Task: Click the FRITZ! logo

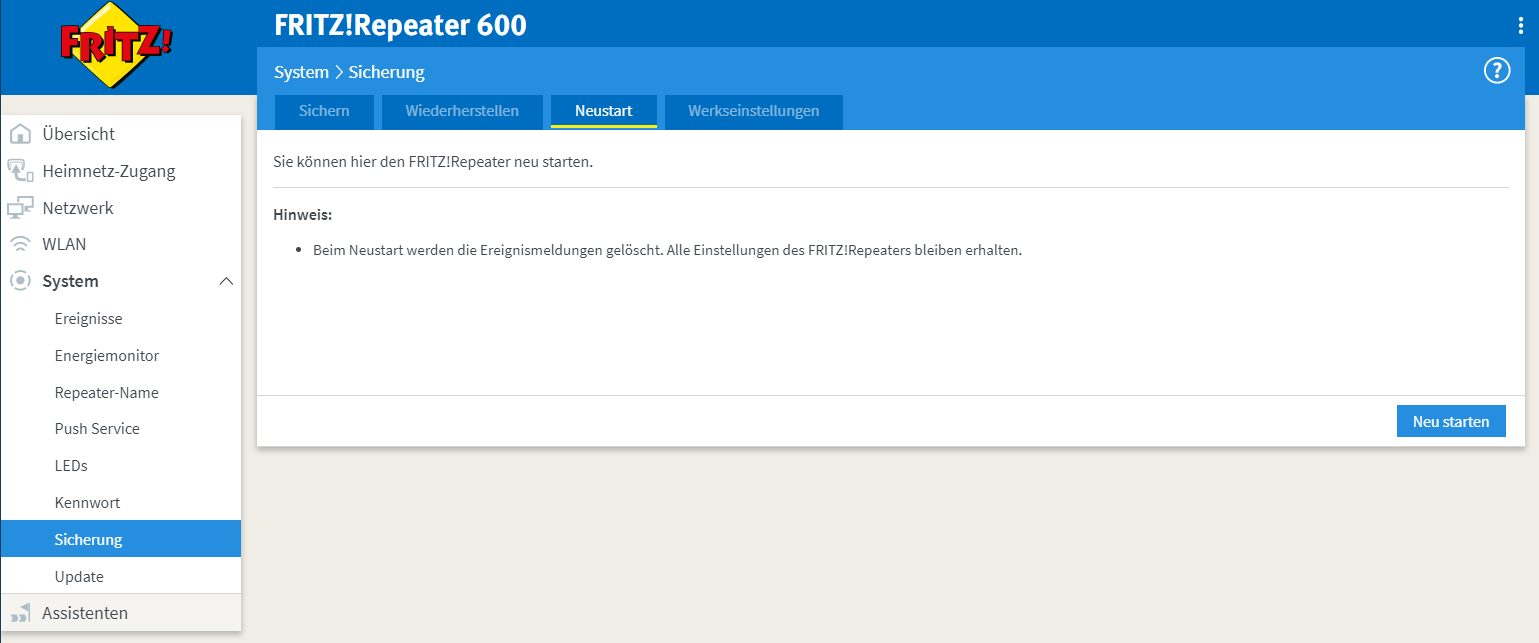Action: pyautogui.click(x=117, y=45)
